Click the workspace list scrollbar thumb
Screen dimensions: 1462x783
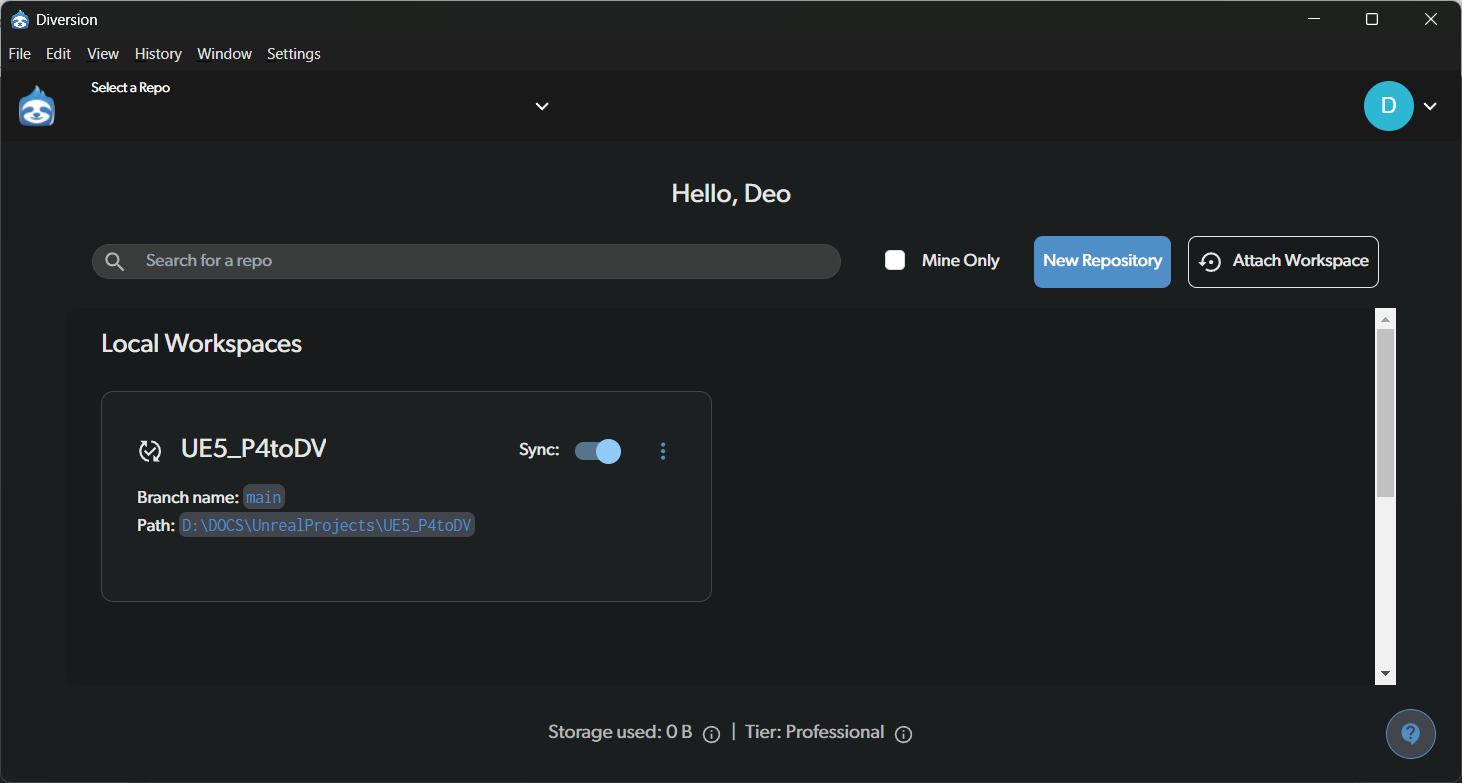[1385, 413]
